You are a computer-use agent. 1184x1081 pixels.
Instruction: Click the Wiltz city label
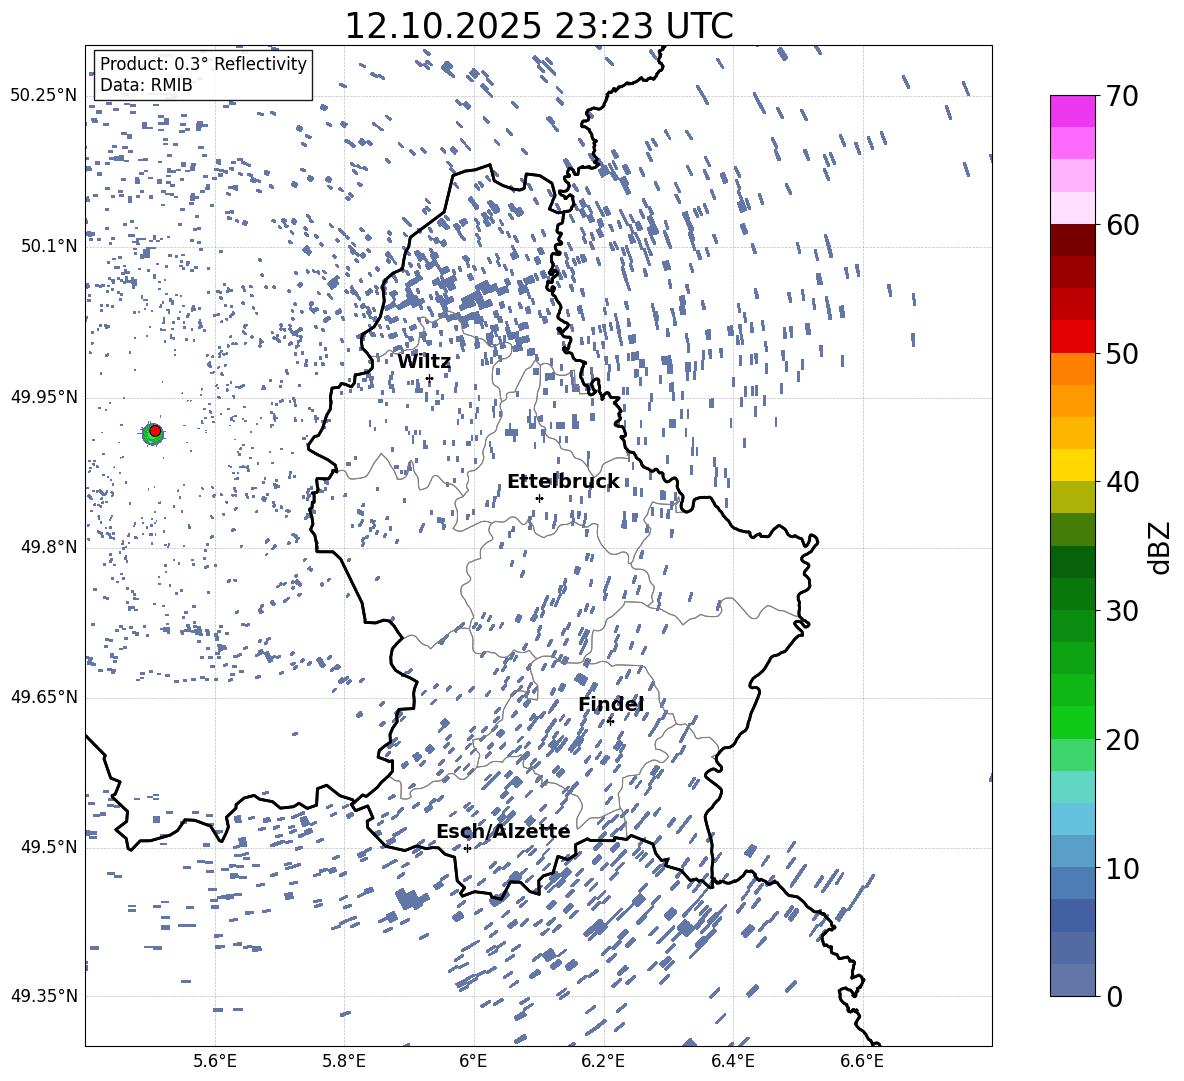(x=424, y=361)
